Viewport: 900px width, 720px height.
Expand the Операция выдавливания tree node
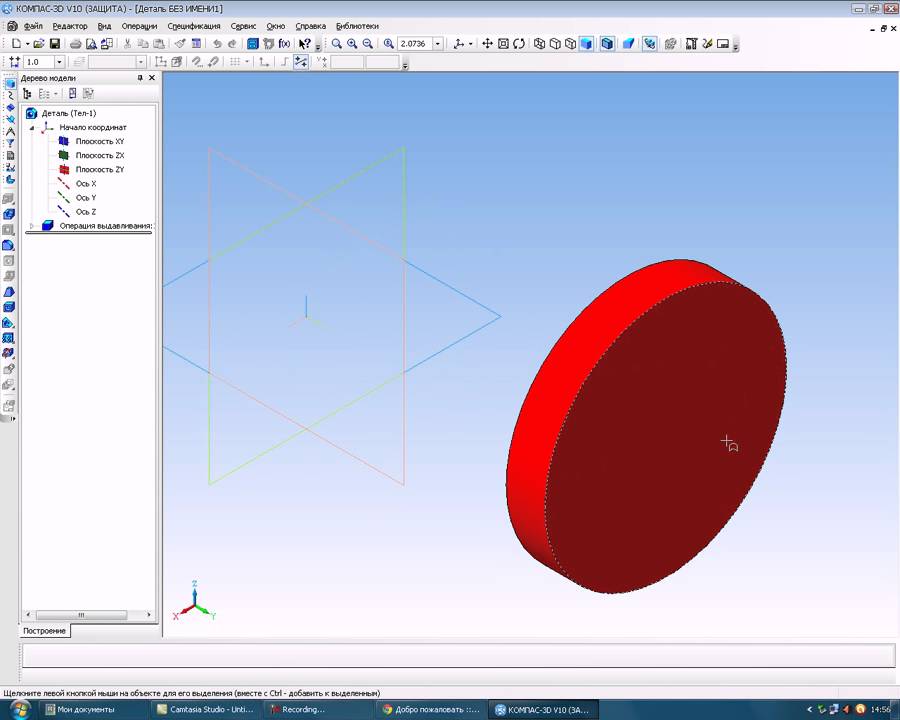tap(31, 226)
